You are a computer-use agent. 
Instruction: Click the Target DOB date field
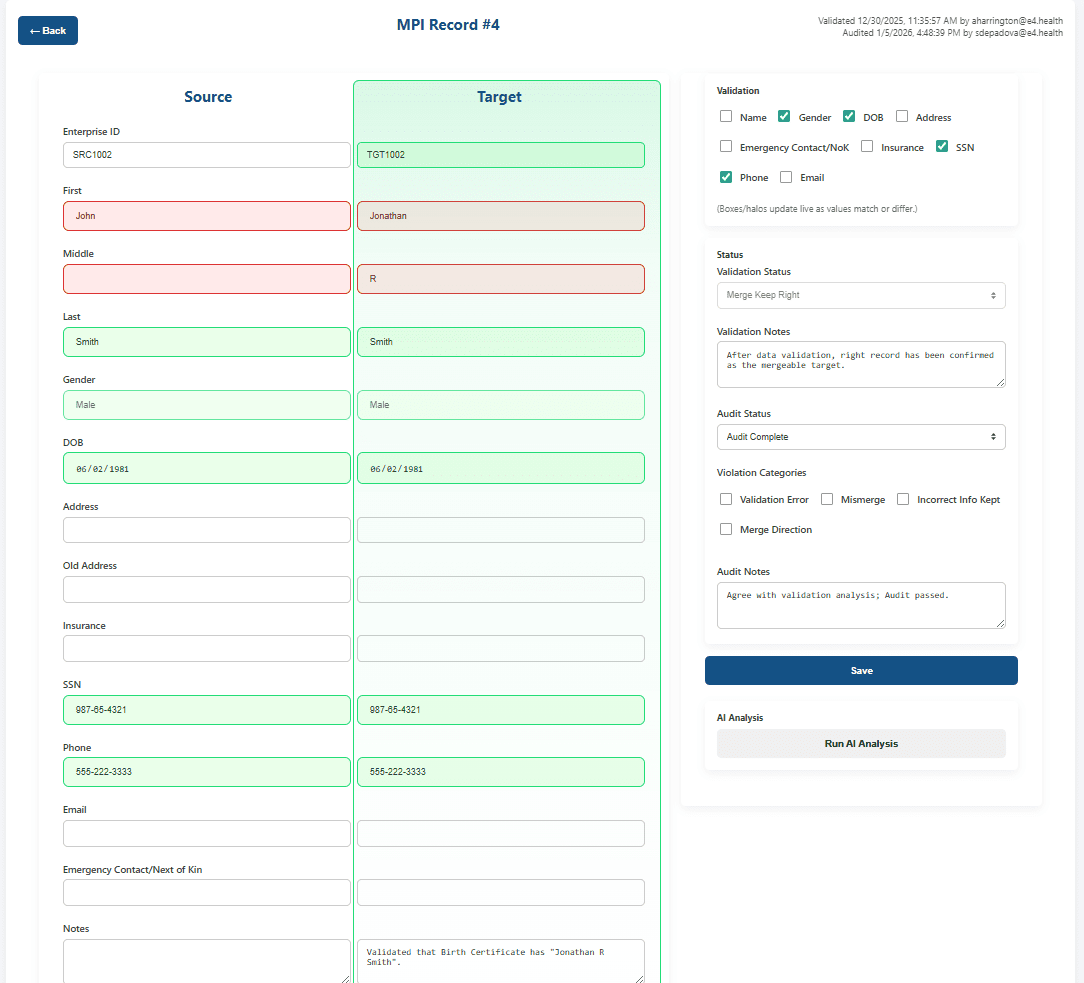(x=501, y=468)
